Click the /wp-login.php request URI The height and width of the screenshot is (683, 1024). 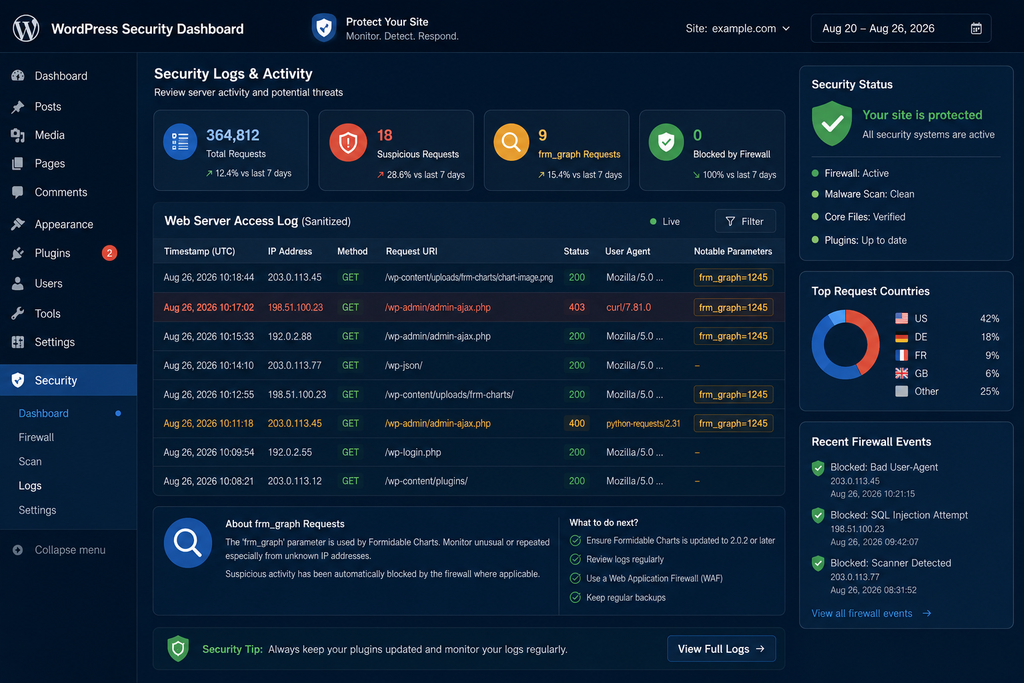pyautogui.click(x=413, y=452)
